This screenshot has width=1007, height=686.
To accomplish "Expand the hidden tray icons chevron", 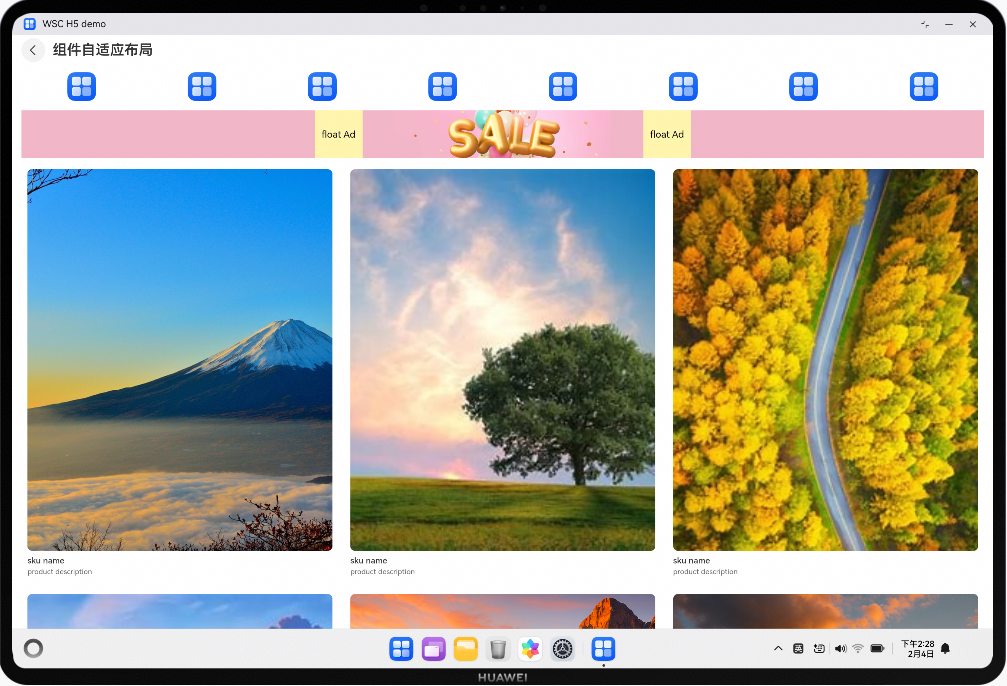I will coord(778,649).
